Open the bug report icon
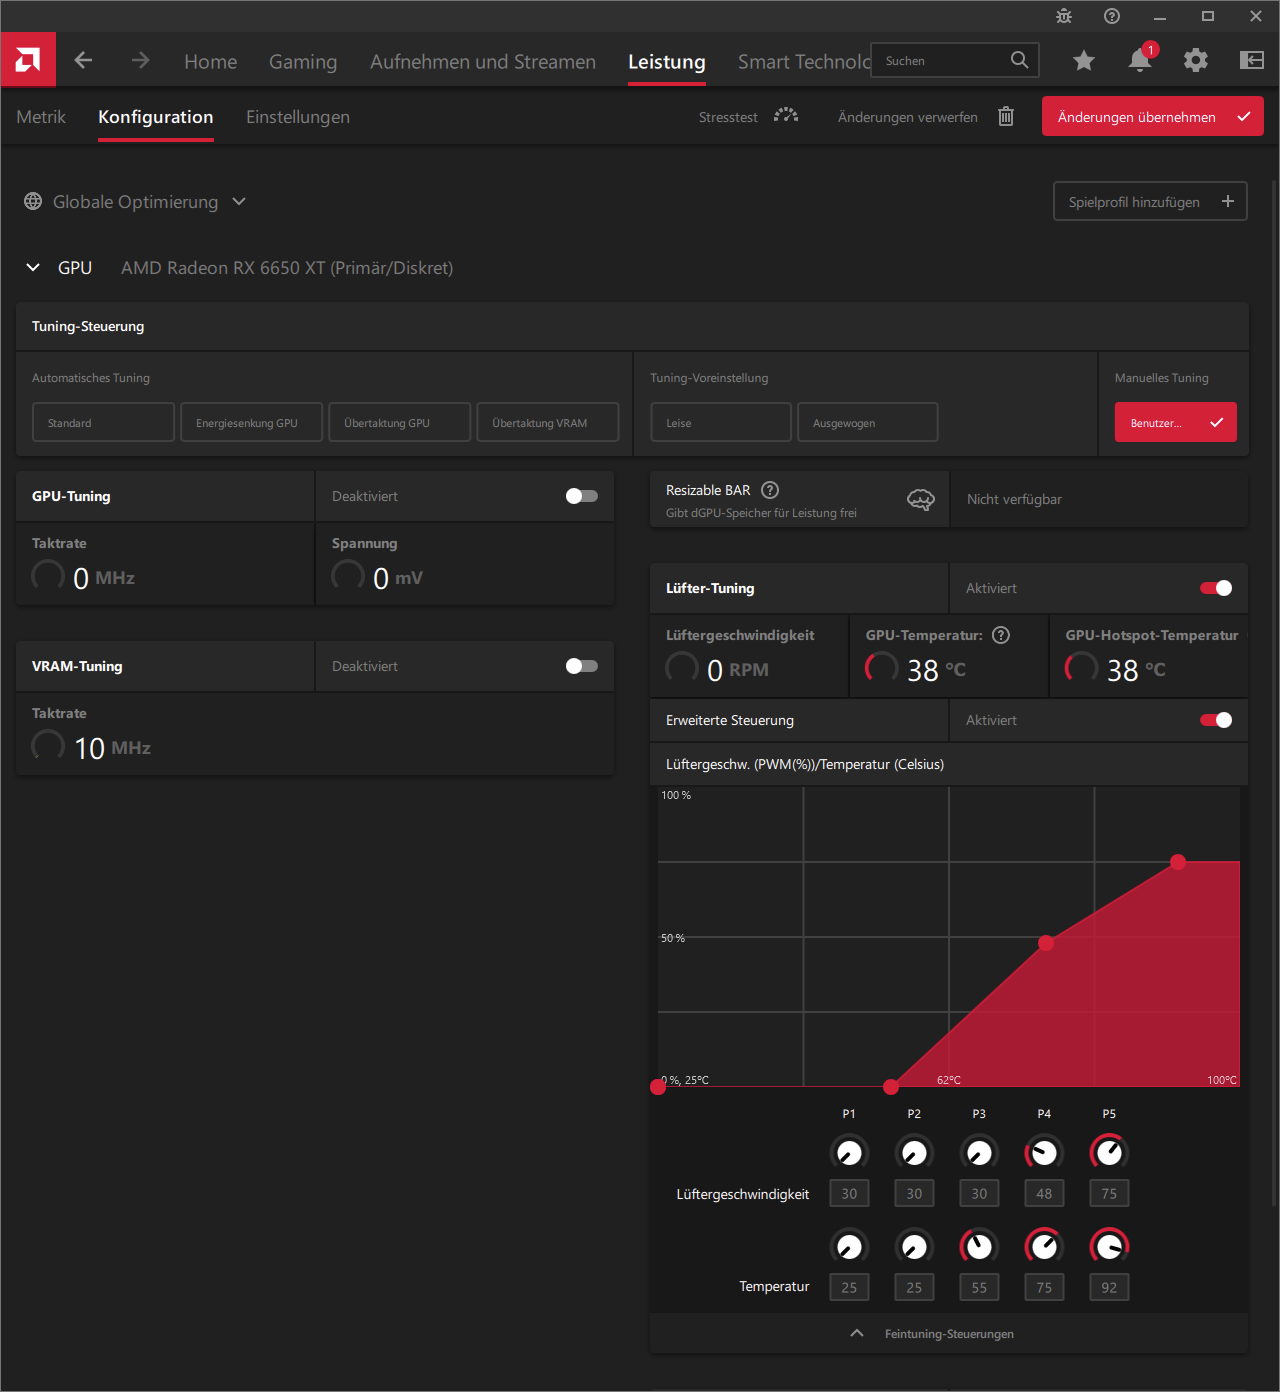 click(1064, 16)
